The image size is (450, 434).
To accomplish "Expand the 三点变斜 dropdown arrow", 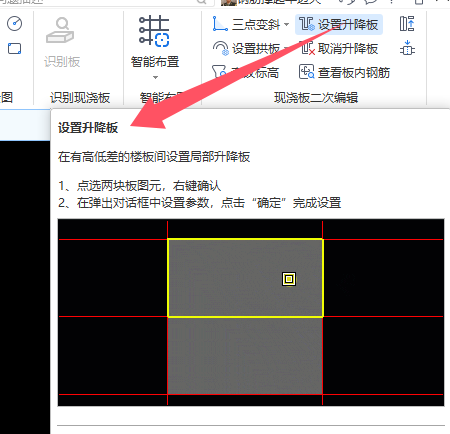I will point(286,24).
